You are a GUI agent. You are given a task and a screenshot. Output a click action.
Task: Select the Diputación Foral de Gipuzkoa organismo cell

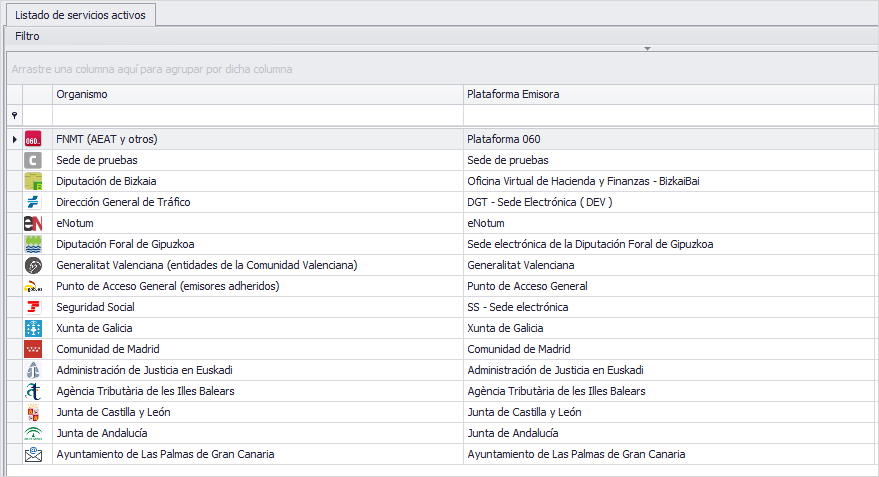pos(258,244)
